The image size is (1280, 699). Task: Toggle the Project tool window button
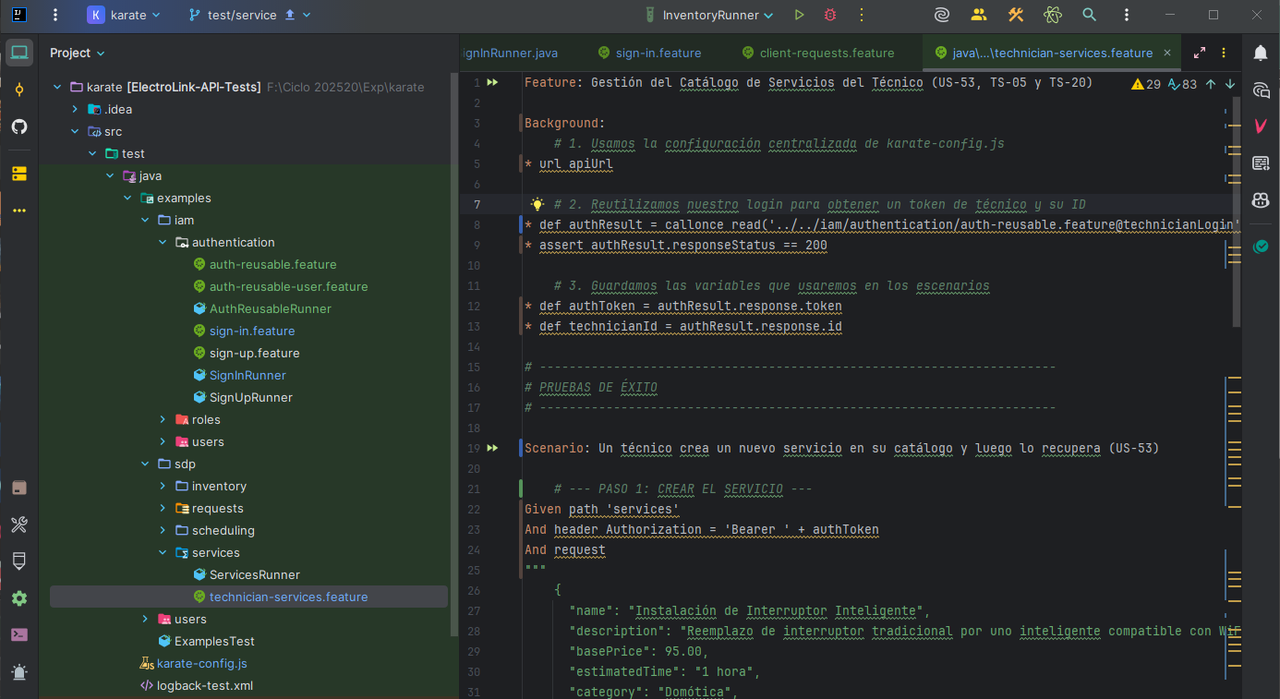tap(19, 53)
